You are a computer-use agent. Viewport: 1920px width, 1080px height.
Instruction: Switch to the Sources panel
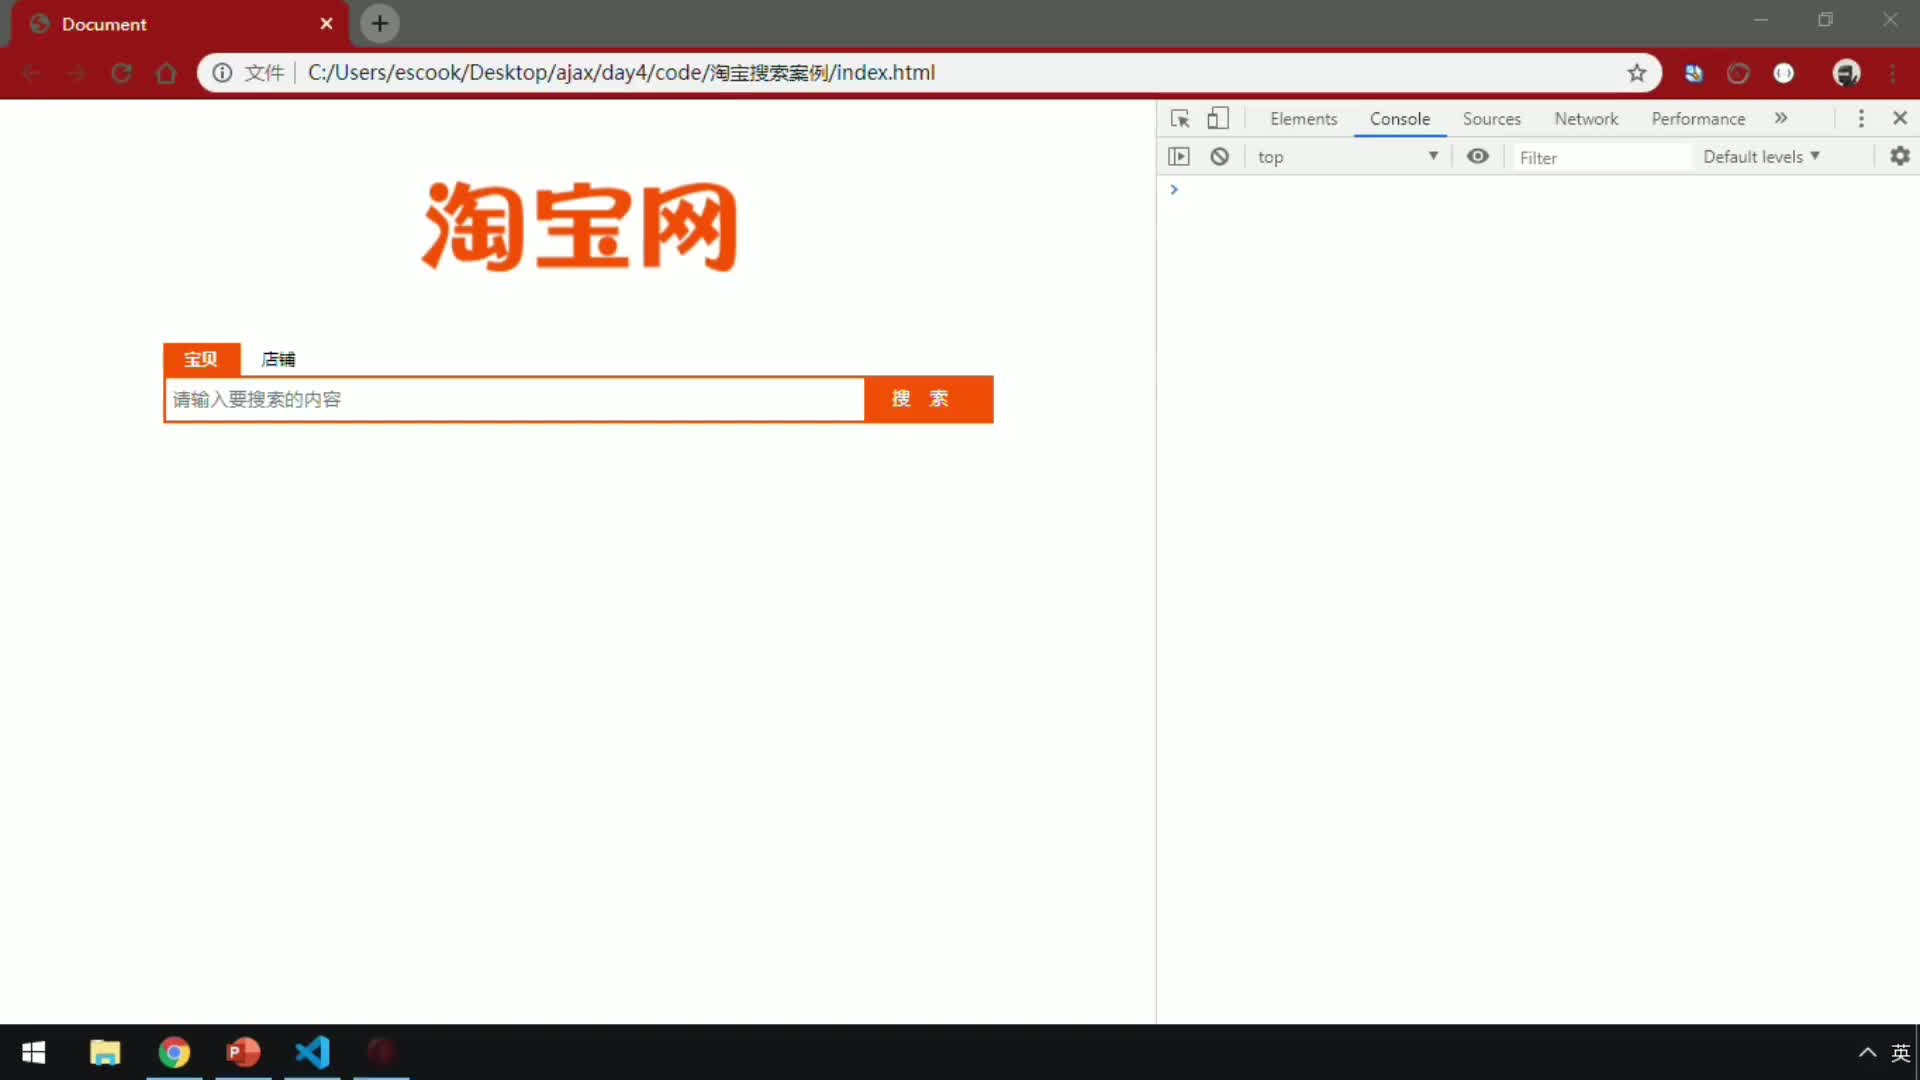coord(1491,119)
